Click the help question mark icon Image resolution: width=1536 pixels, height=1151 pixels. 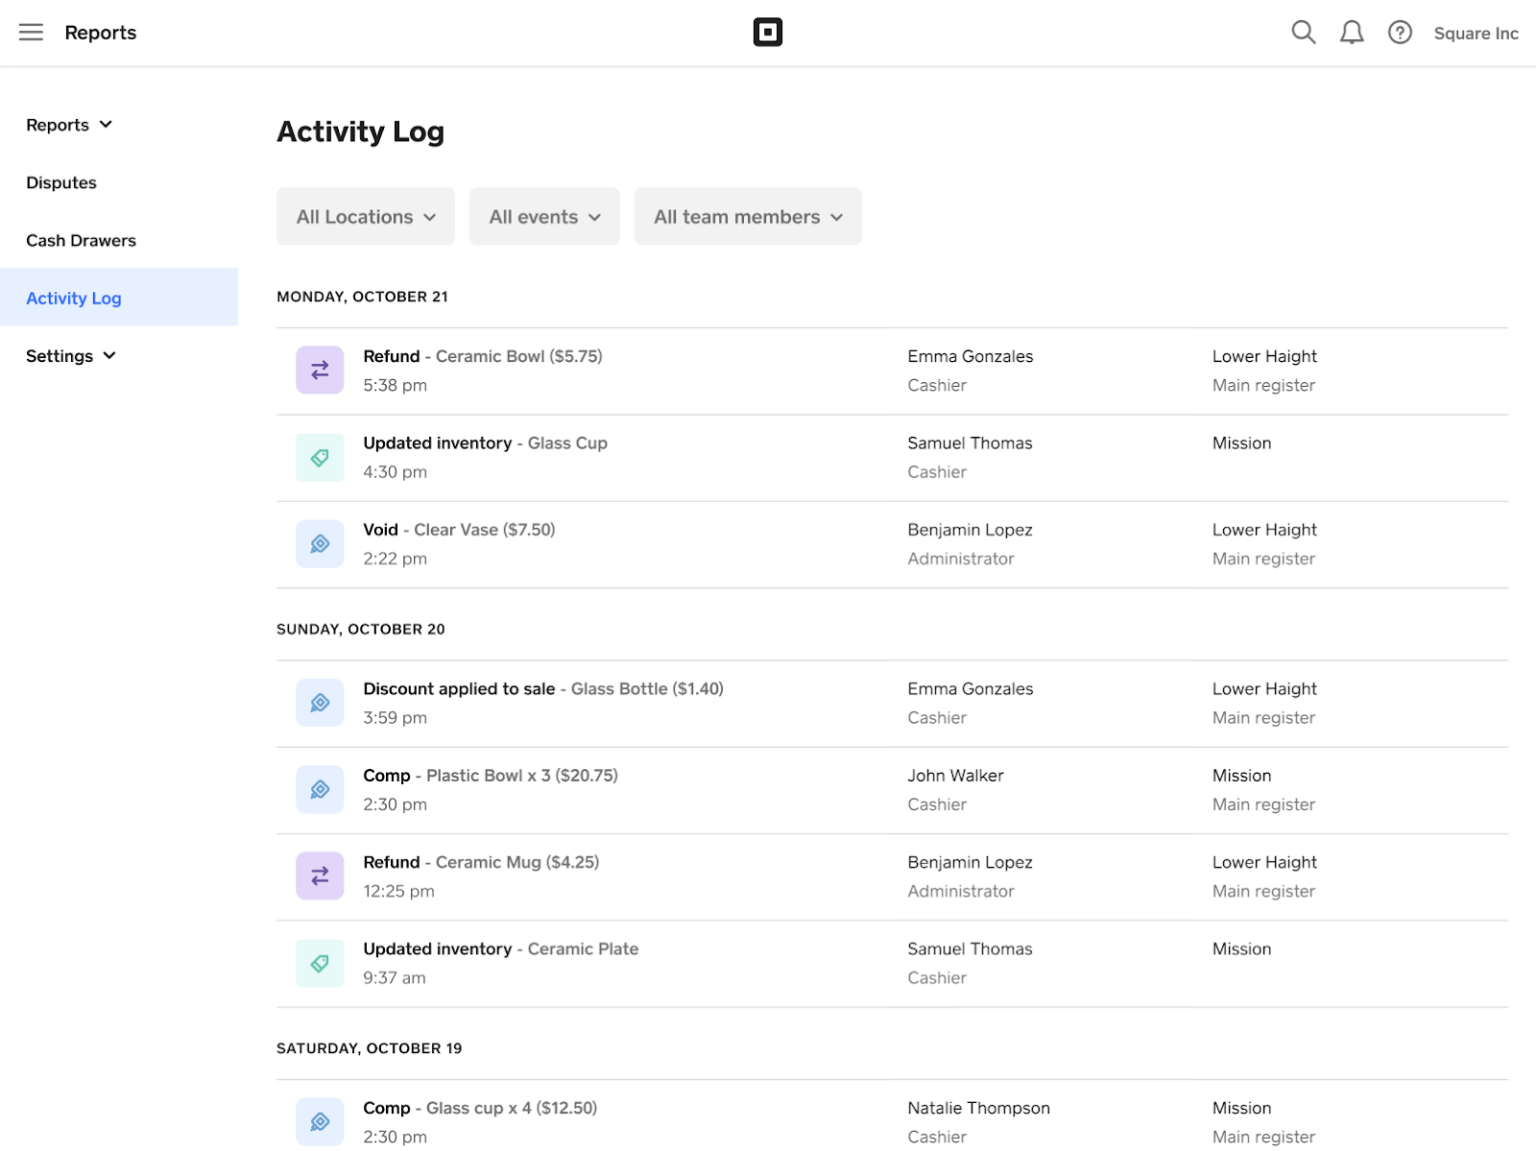point(1399,32)
